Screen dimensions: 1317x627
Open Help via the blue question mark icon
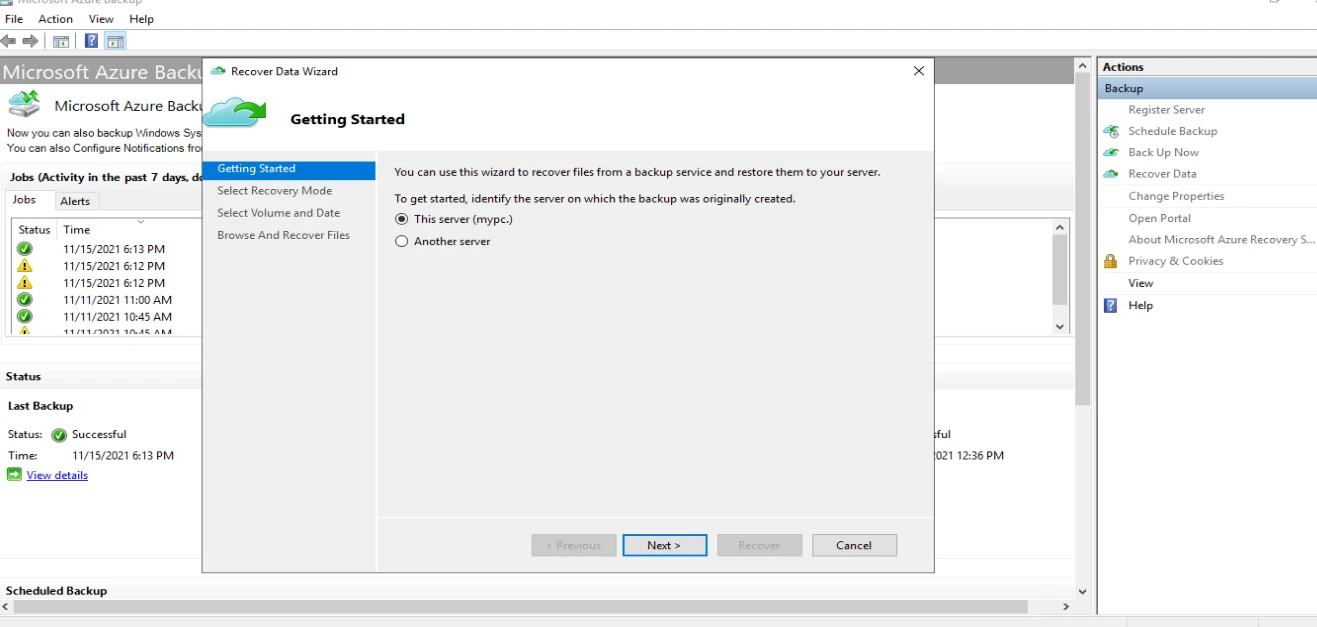tap(1109, 305)
